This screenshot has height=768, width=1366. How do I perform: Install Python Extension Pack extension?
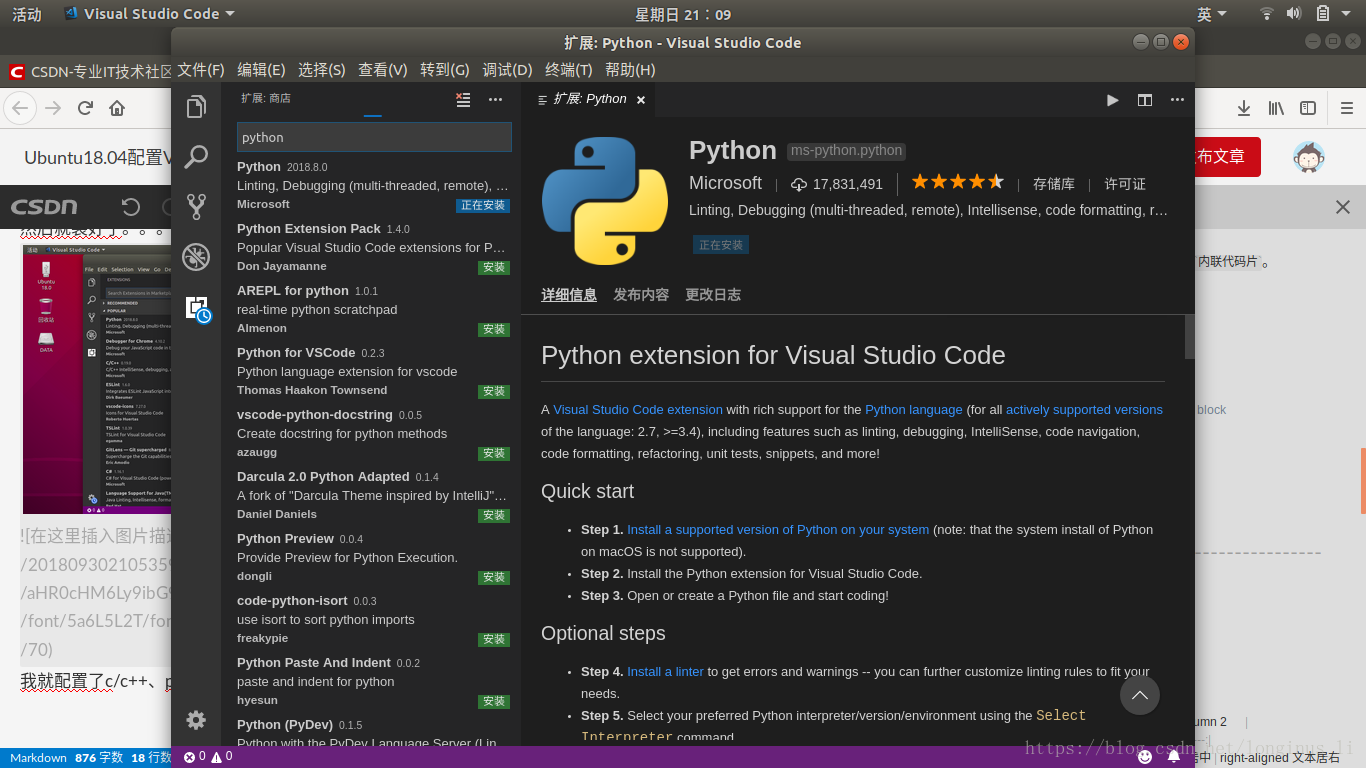pyautogui.click(x=494, y=268)
